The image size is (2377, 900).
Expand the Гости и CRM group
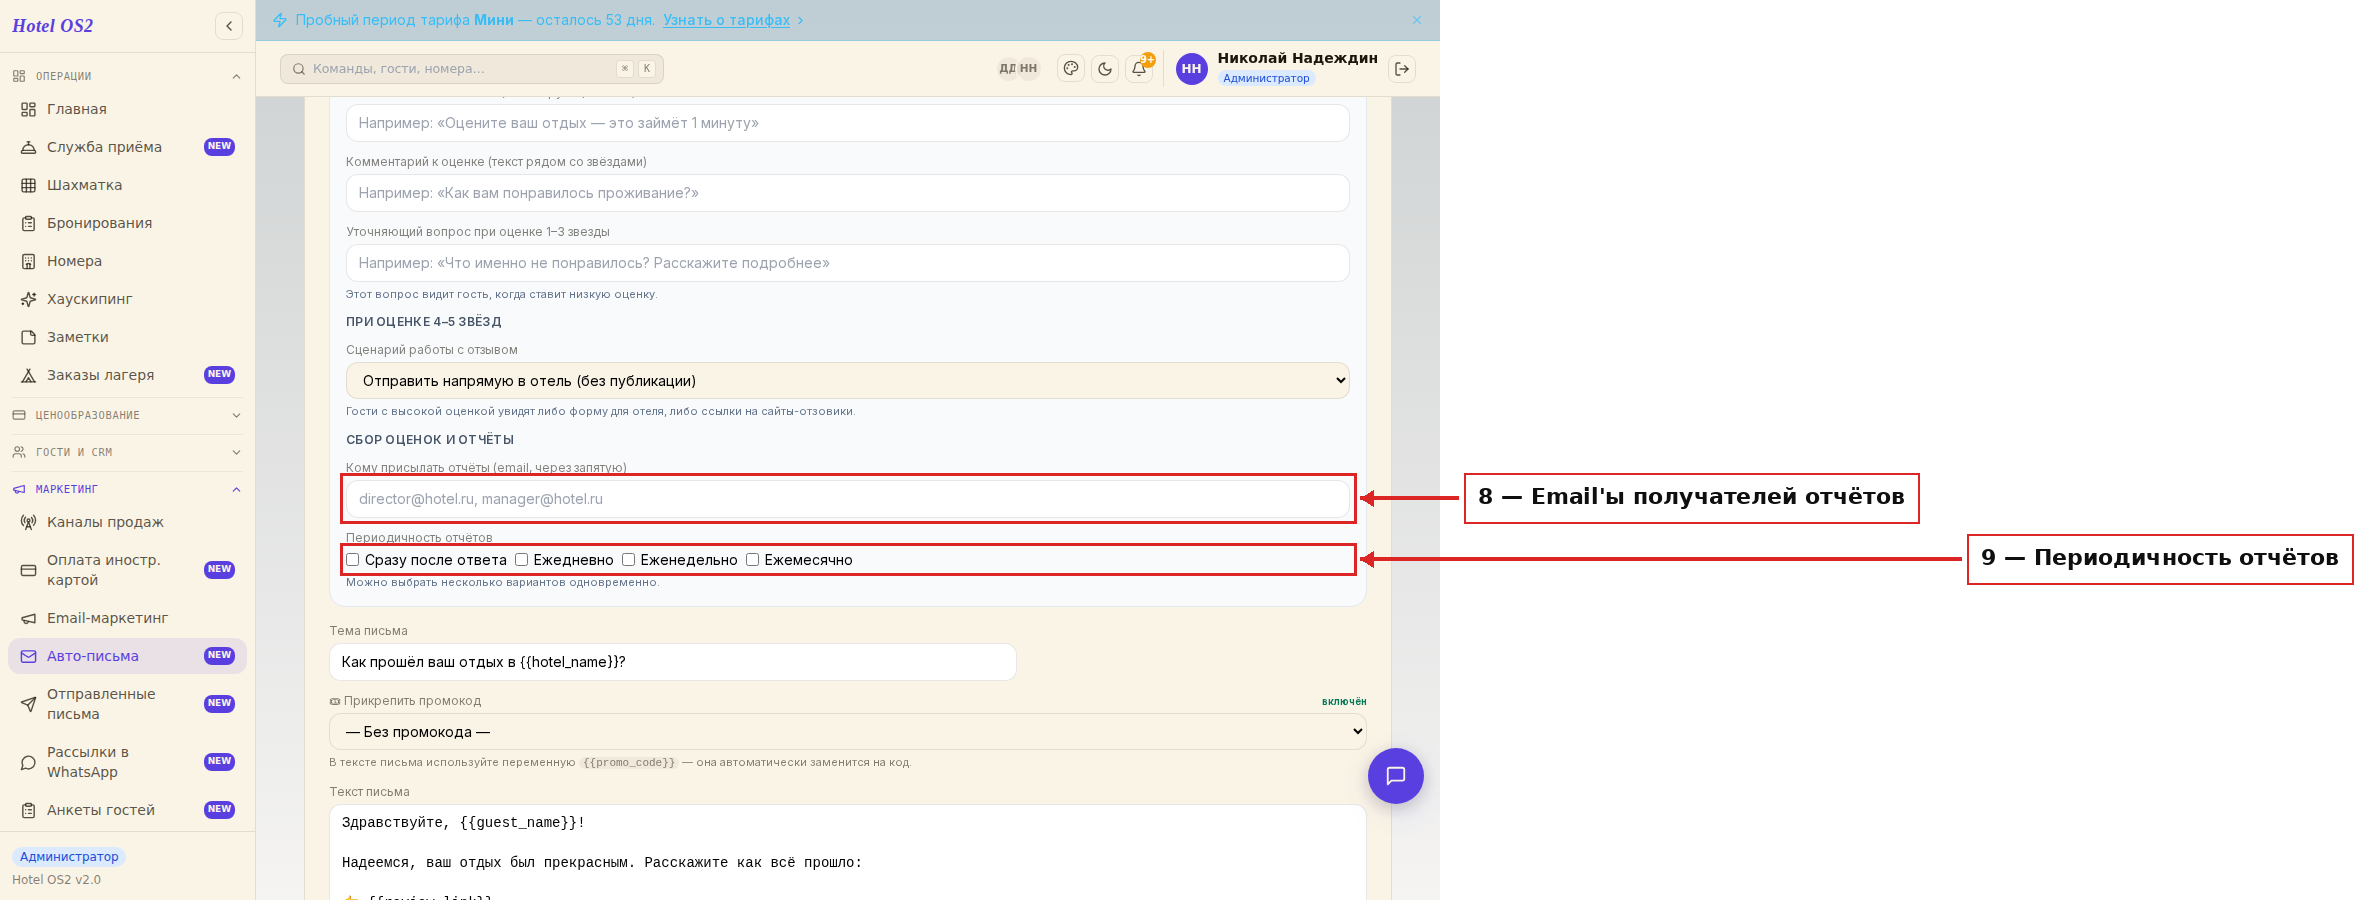pyautogui.click(x=127, y=452)
